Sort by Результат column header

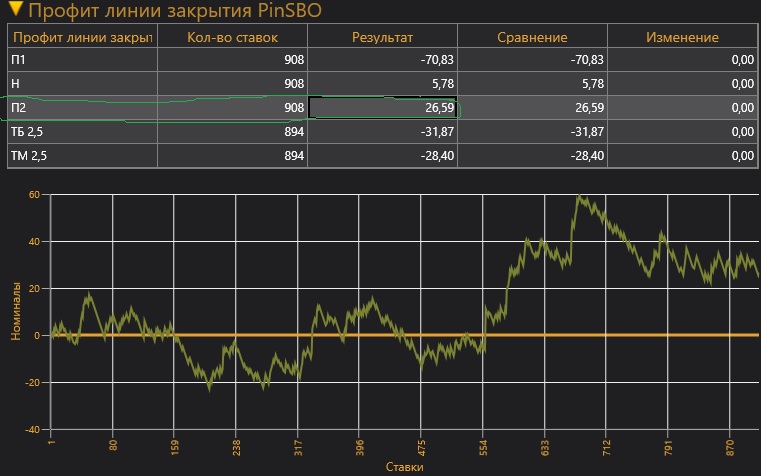tap(382, 37)
